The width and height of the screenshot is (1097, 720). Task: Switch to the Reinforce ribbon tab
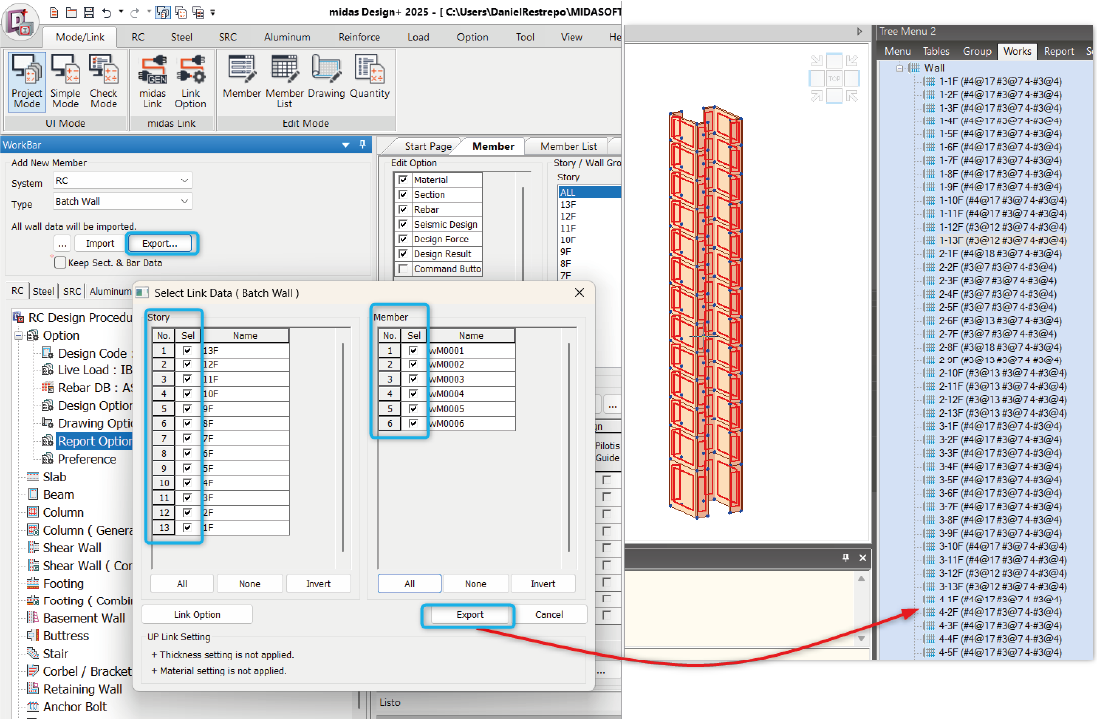[x=360, y=37]
